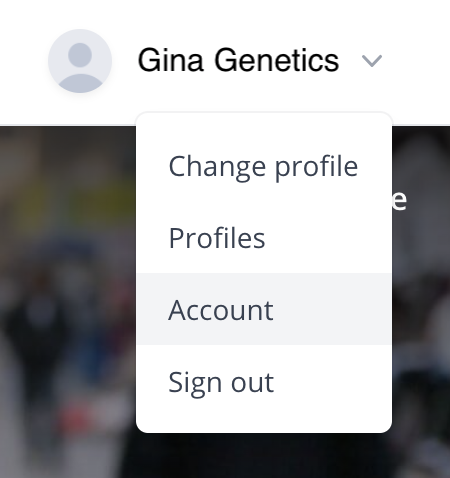
Task: Choose the highlighted Account option
Action: [x=263, y=309]
